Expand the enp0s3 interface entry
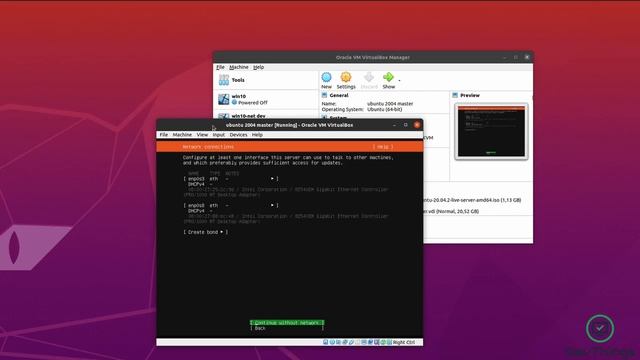 pyautogui.click(x=231, y=179)
